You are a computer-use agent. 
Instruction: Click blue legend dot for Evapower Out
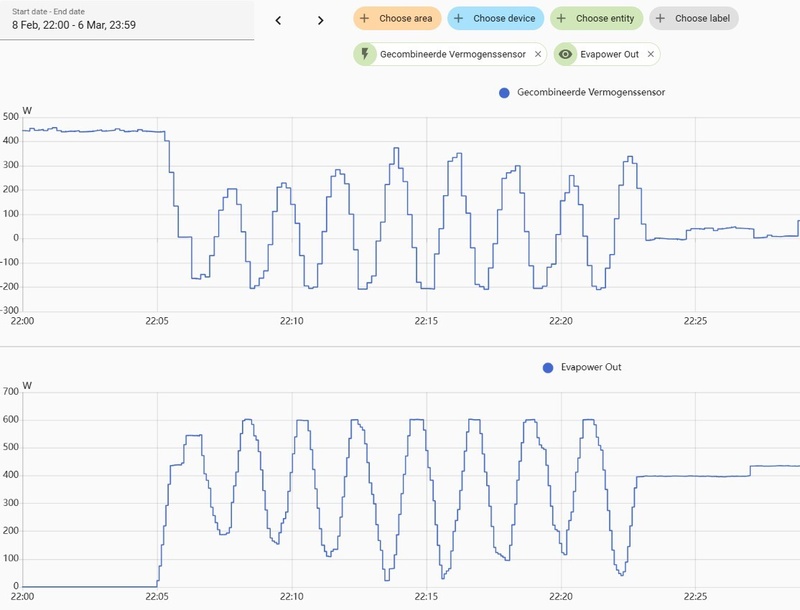(548, 368)
